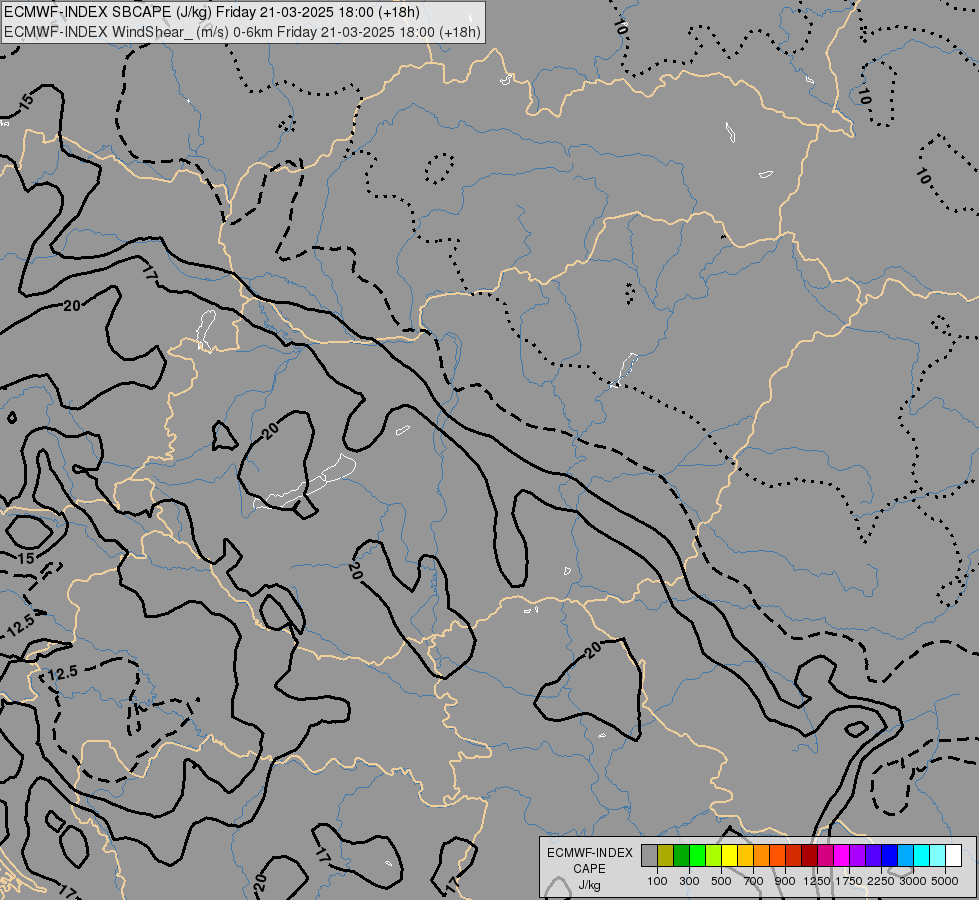Select the amber swatch left of 700 tick
The height and width of the screenshot is (900, 979).
[x=745, y=855]
